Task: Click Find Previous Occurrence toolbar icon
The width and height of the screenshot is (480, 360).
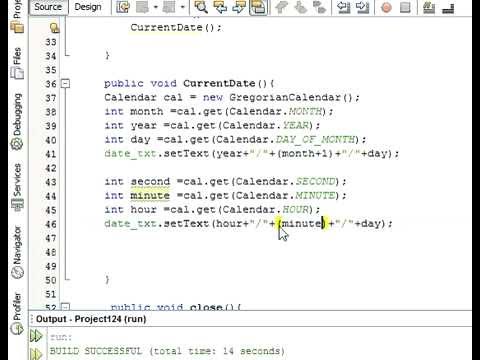Action: point(220,7)
